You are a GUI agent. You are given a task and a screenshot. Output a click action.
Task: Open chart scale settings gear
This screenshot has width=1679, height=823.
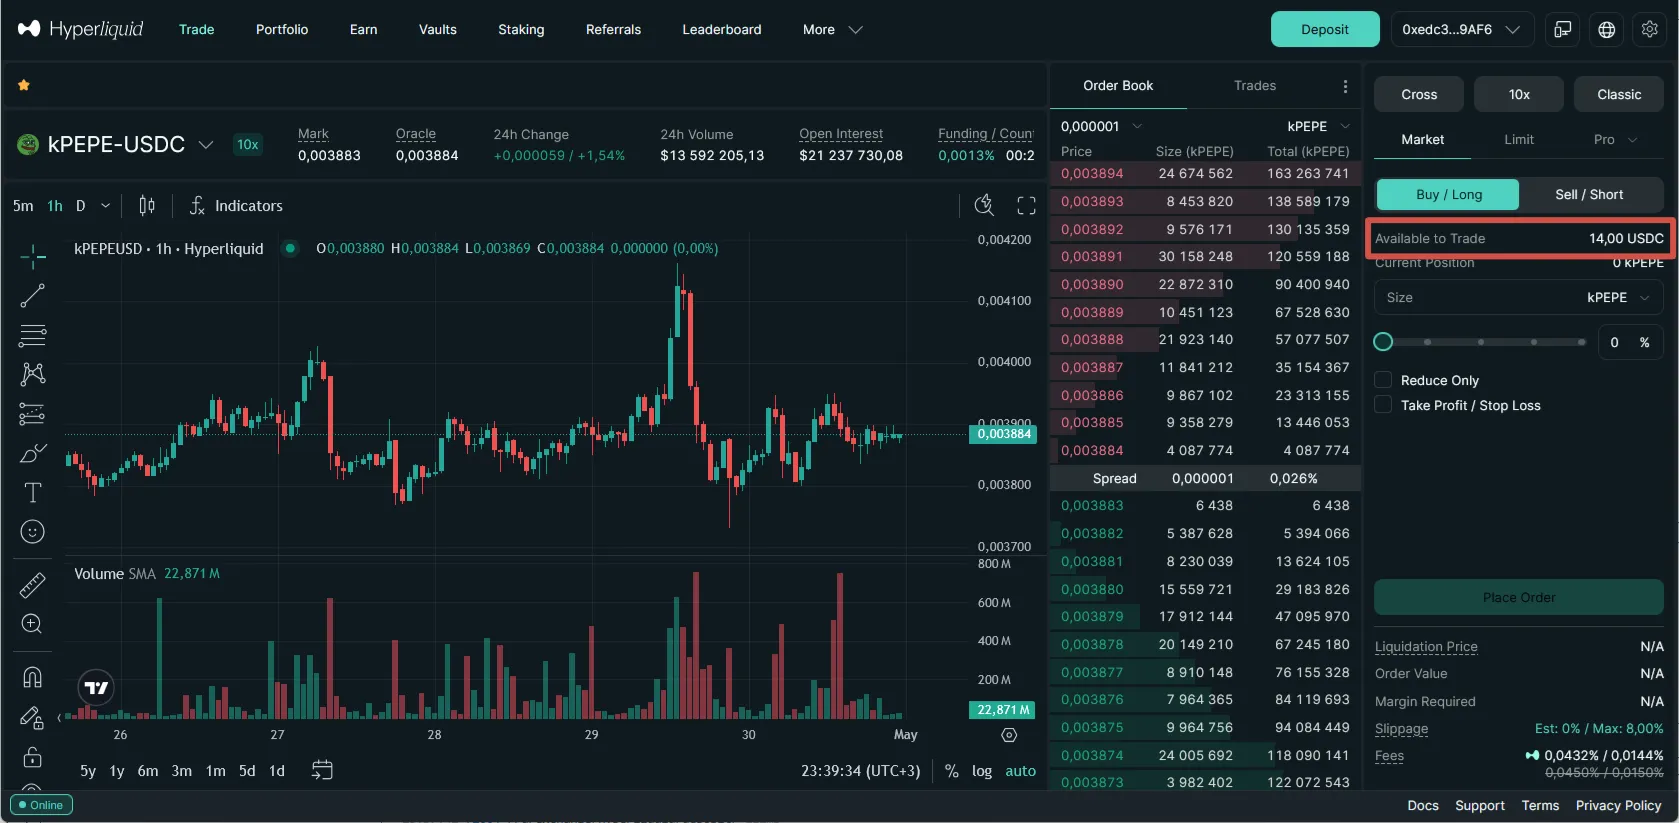point(1009,735)
